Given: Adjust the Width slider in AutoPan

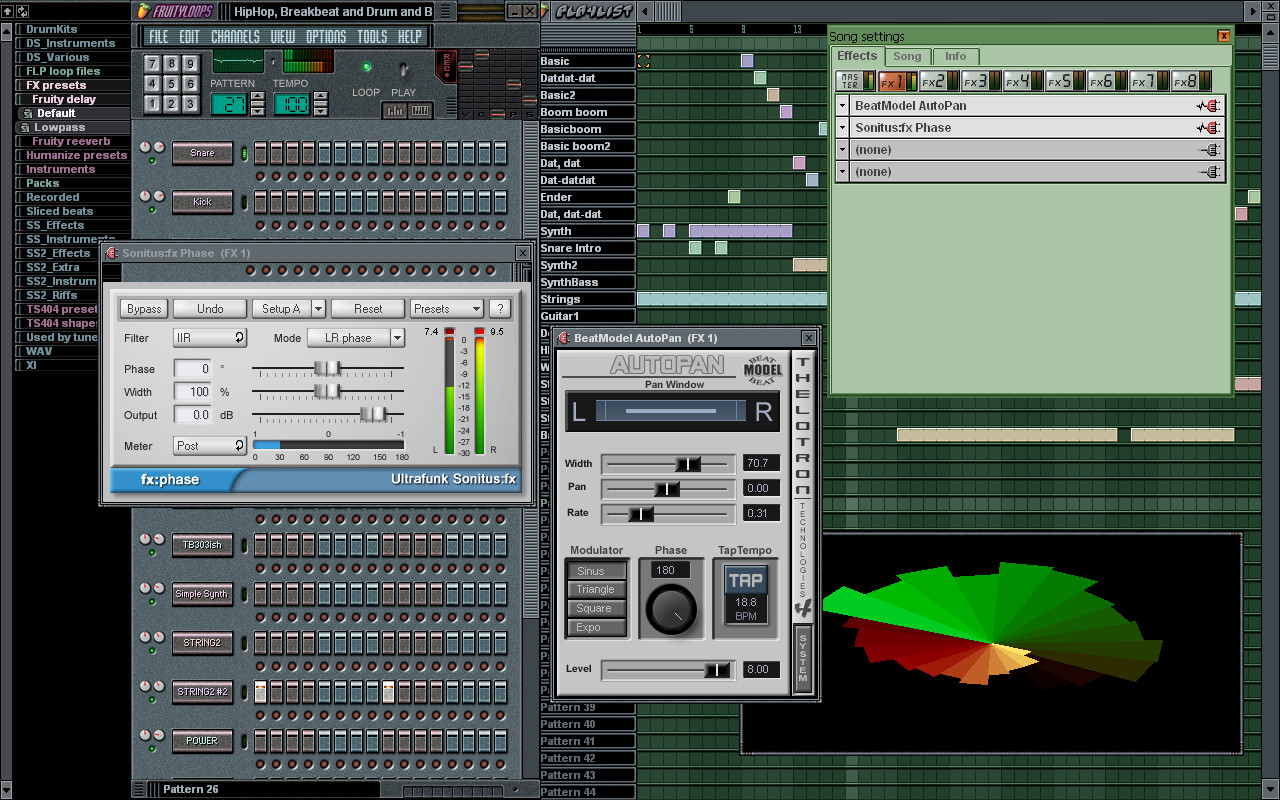Looking at the screenshot, I should click(668, 464).
